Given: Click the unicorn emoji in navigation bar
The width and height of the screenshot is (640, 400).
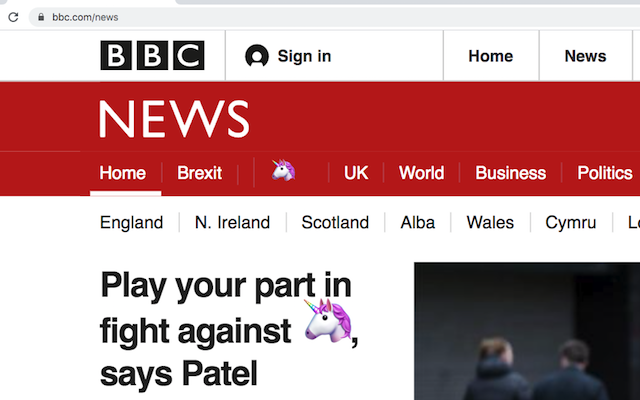Looking at the screenshot, I should [283, 170].
